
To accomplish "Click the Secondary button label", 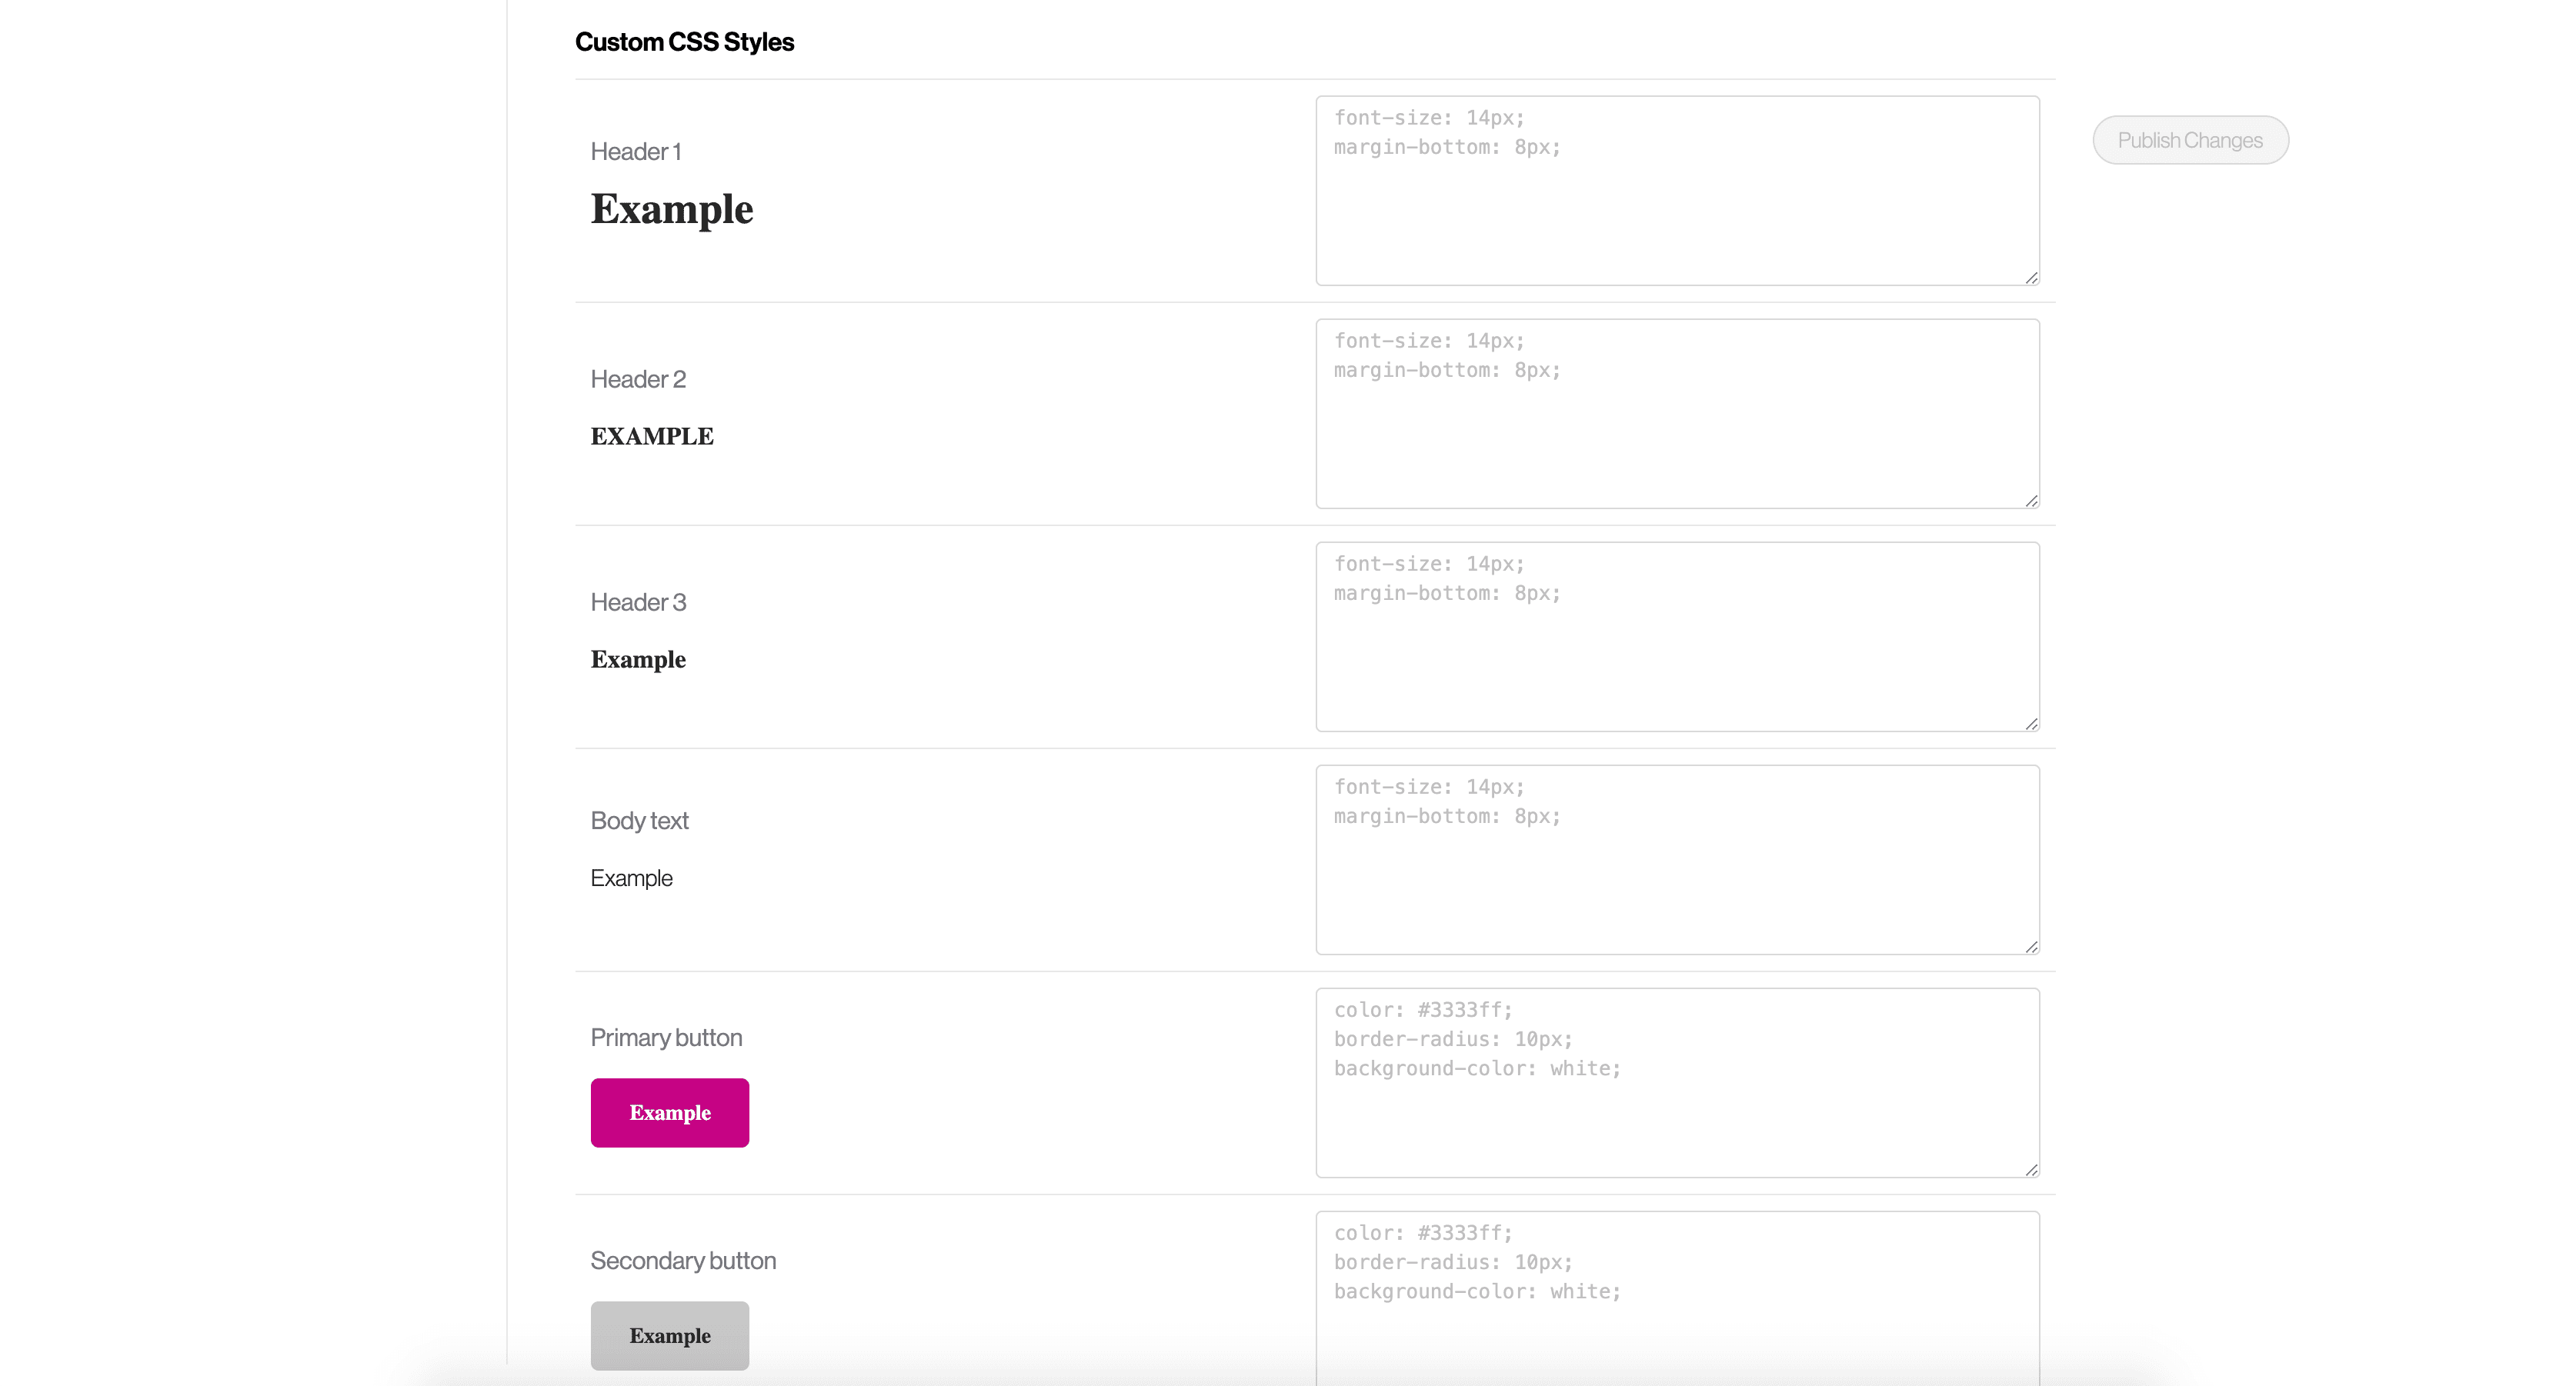I will coord(682,1260).
